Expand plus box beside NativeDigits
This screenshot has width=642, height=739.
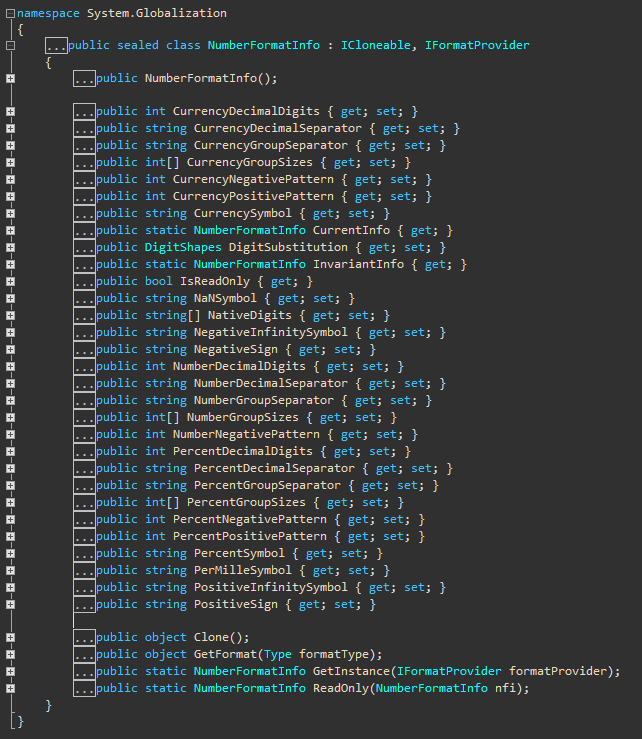10,315
